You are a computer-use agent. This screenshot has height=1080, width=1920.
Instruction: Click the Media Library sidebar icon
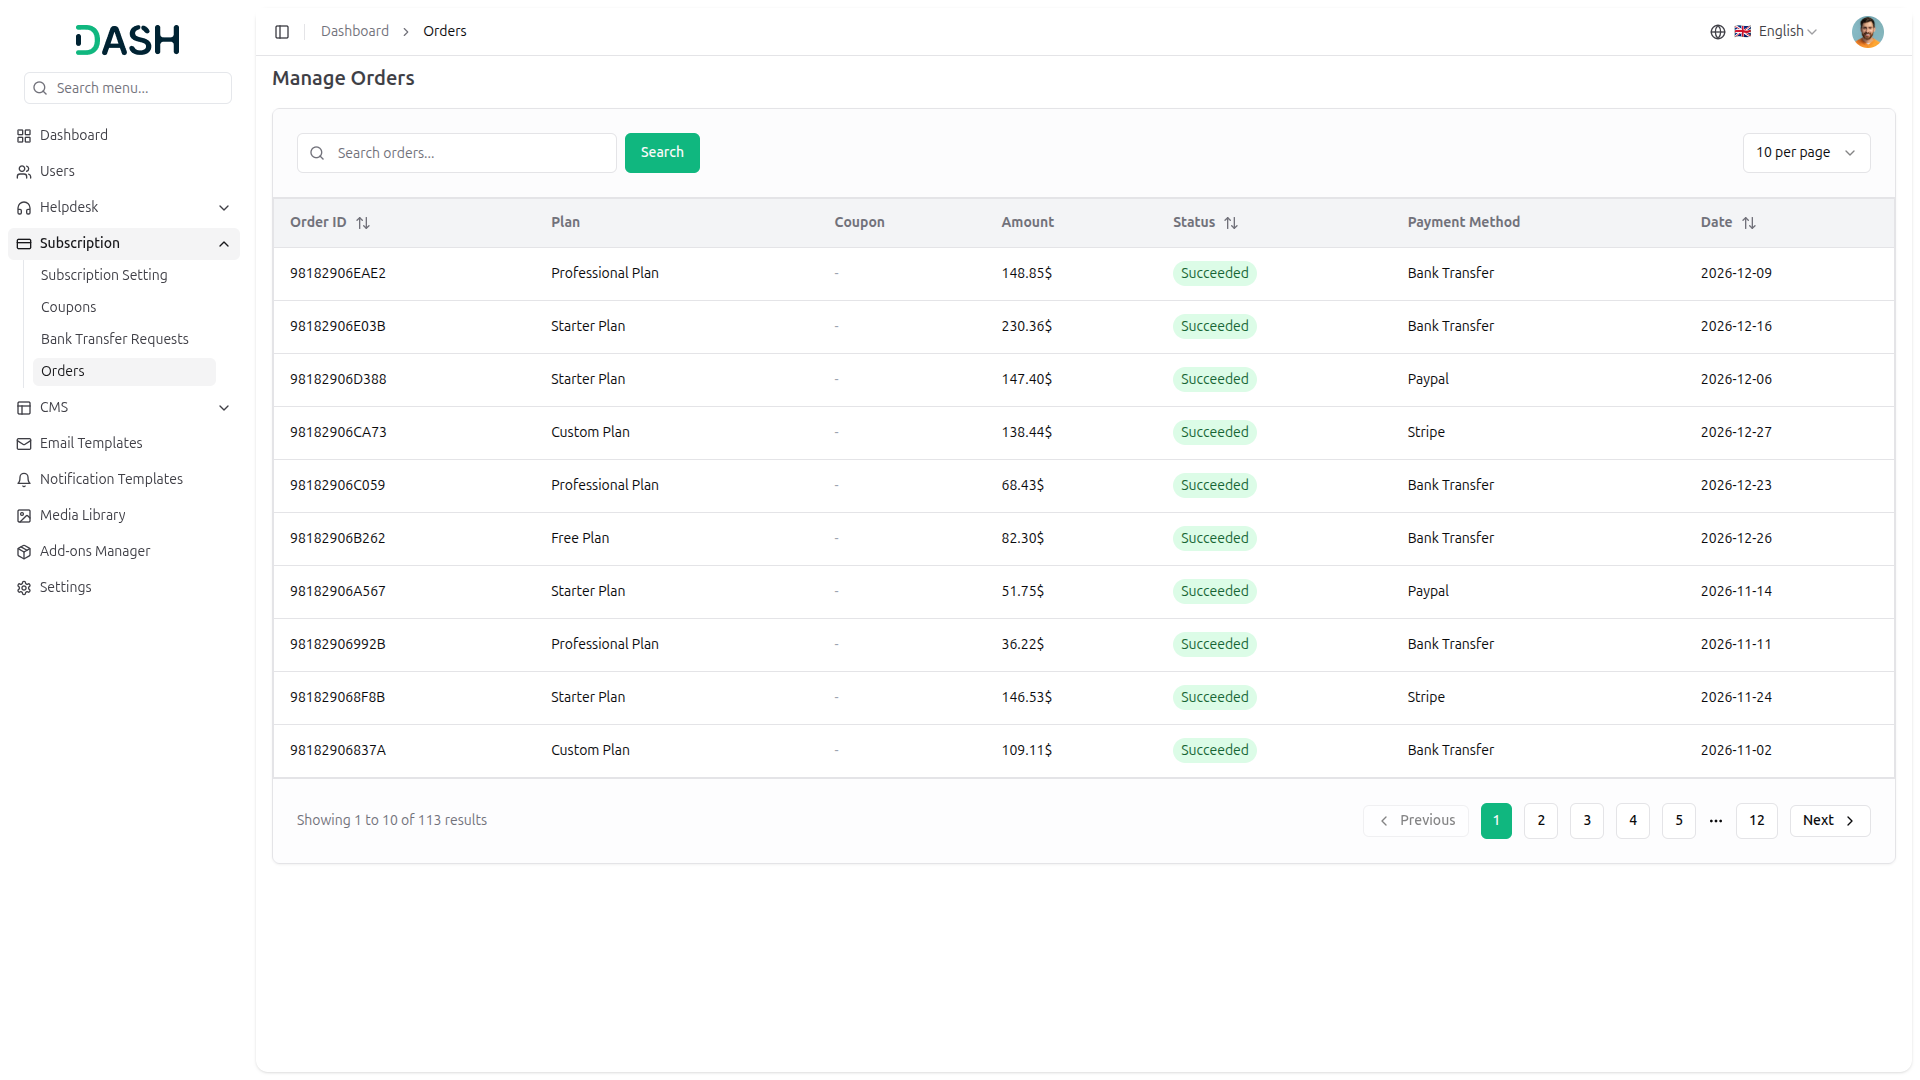24,516
